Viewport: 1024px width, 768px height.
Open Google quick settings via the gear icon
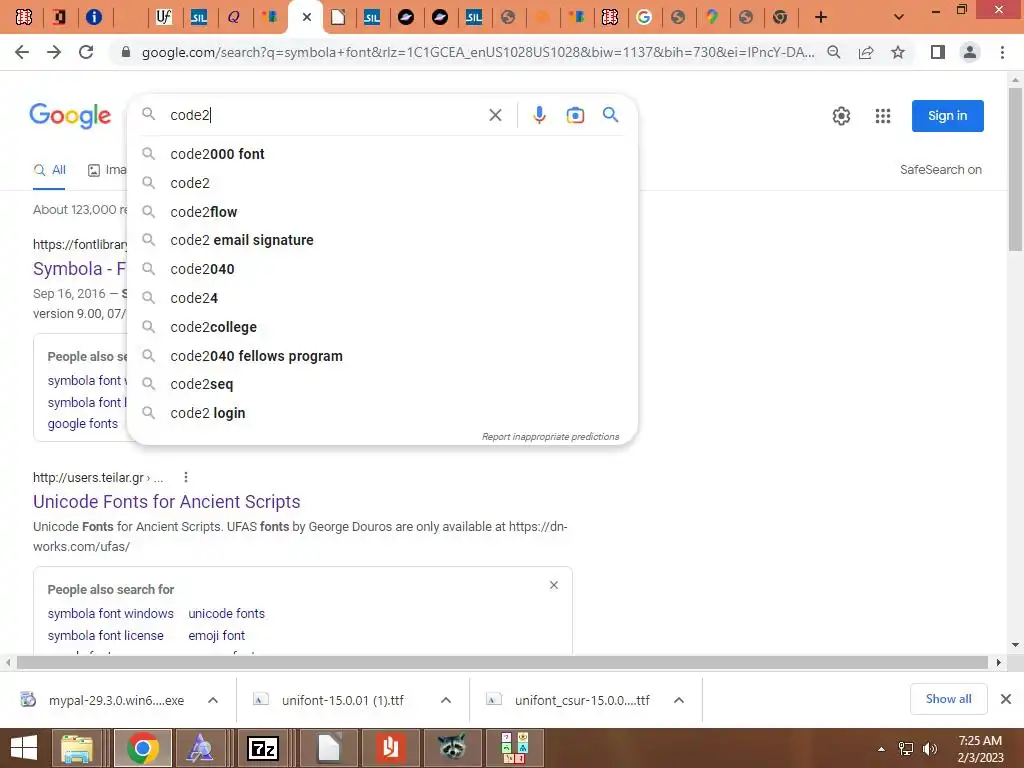click(x=841, y=116)
